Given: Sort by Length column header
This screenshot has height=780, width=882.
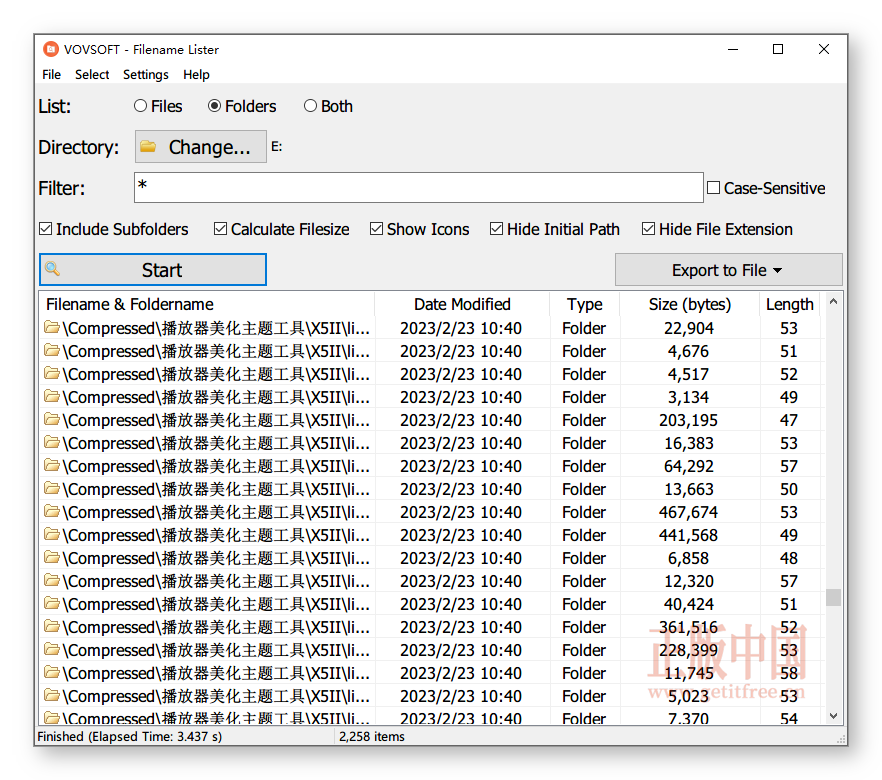Looking at the screenshot, I should point(790,304).
